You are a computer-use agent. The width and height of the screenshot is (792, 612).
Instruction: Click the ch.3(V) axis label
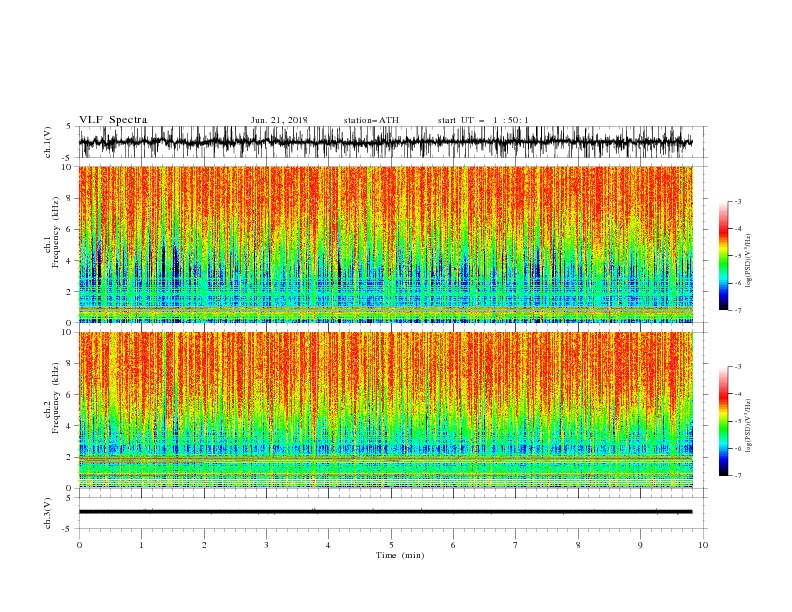pyautogui.click(x=48, y=513)
